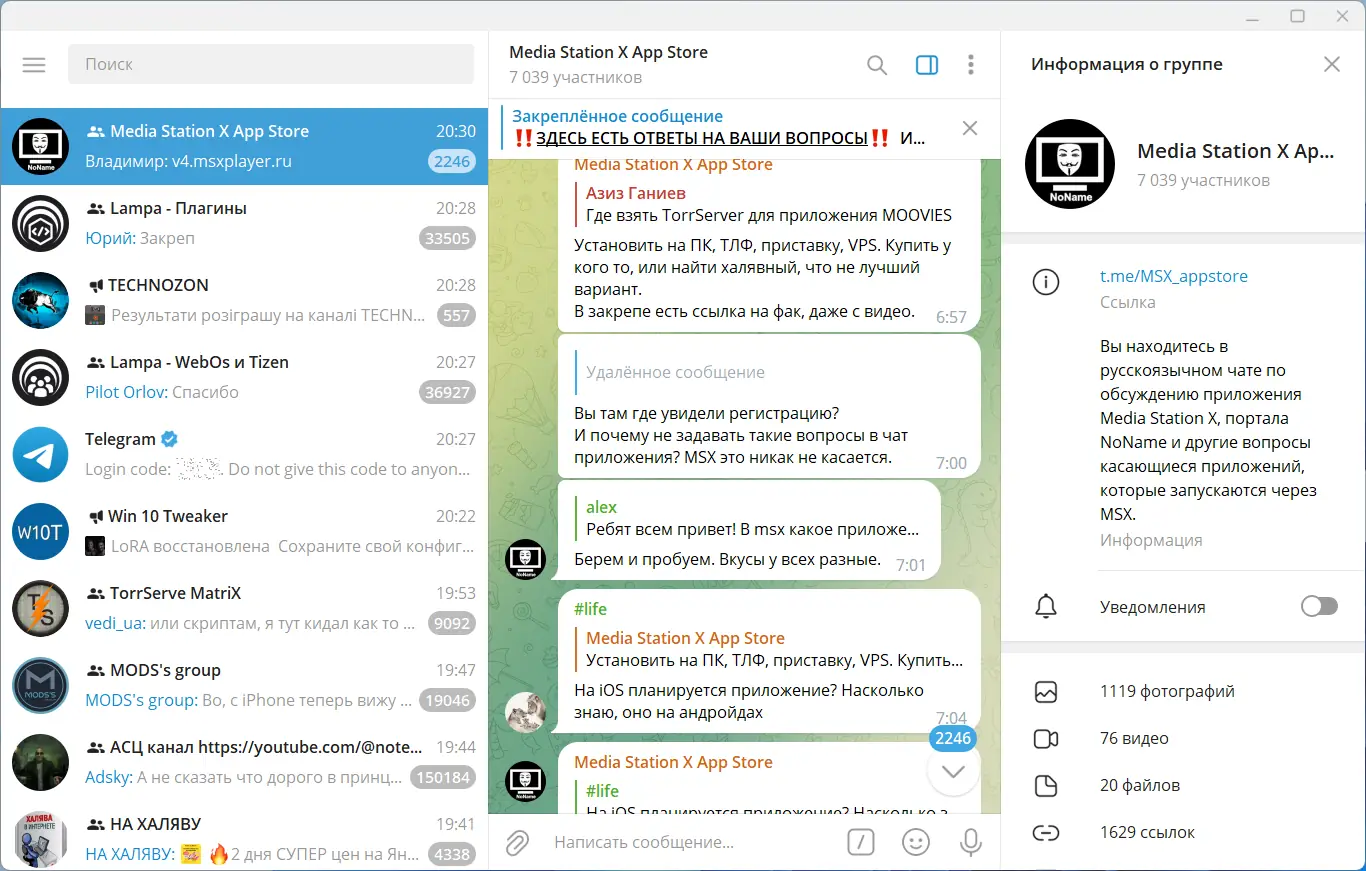Toggle notifications for the group

[x=1319, y=606]
